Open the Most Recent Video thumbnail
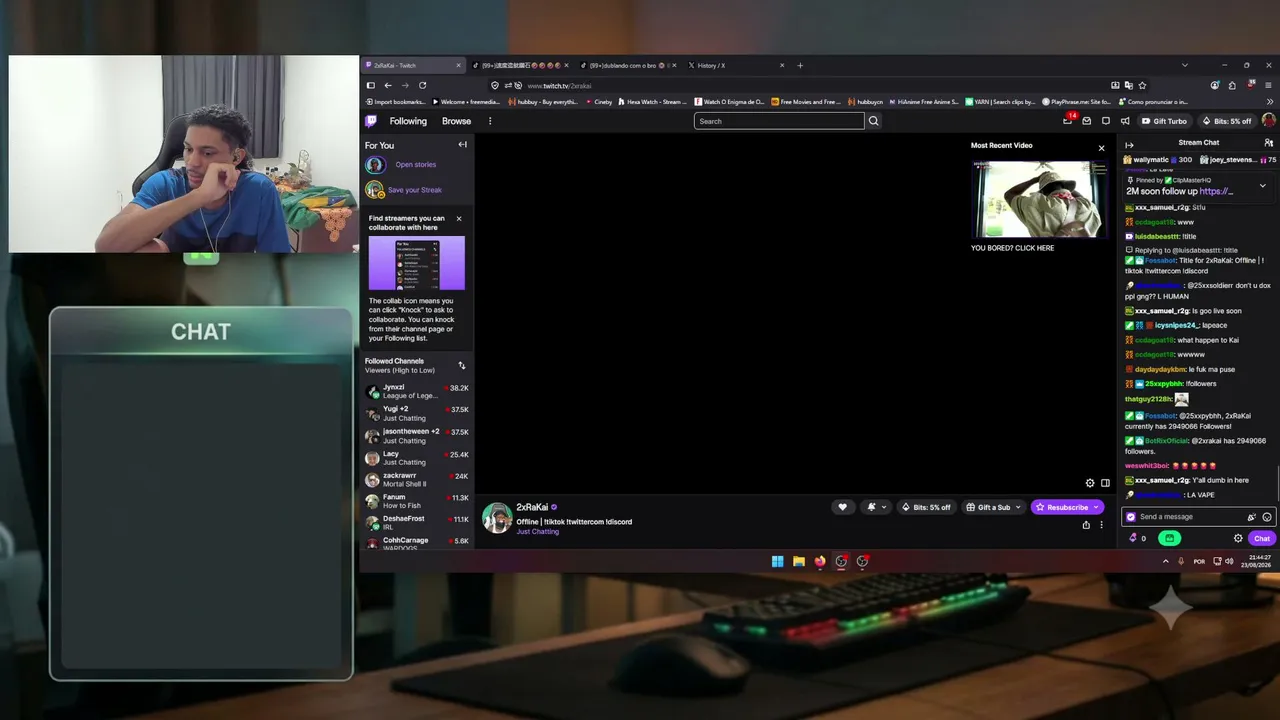This screenshot has height=720, width=1280. 1040,199
